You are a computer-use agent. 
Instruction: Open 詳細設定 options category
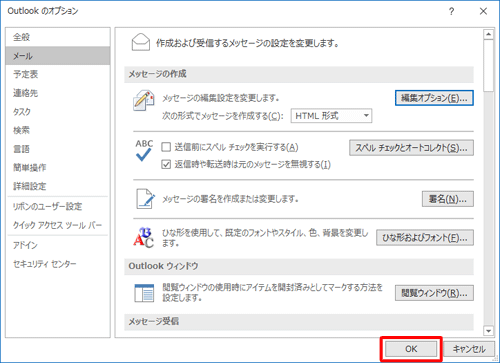(58, 186)
